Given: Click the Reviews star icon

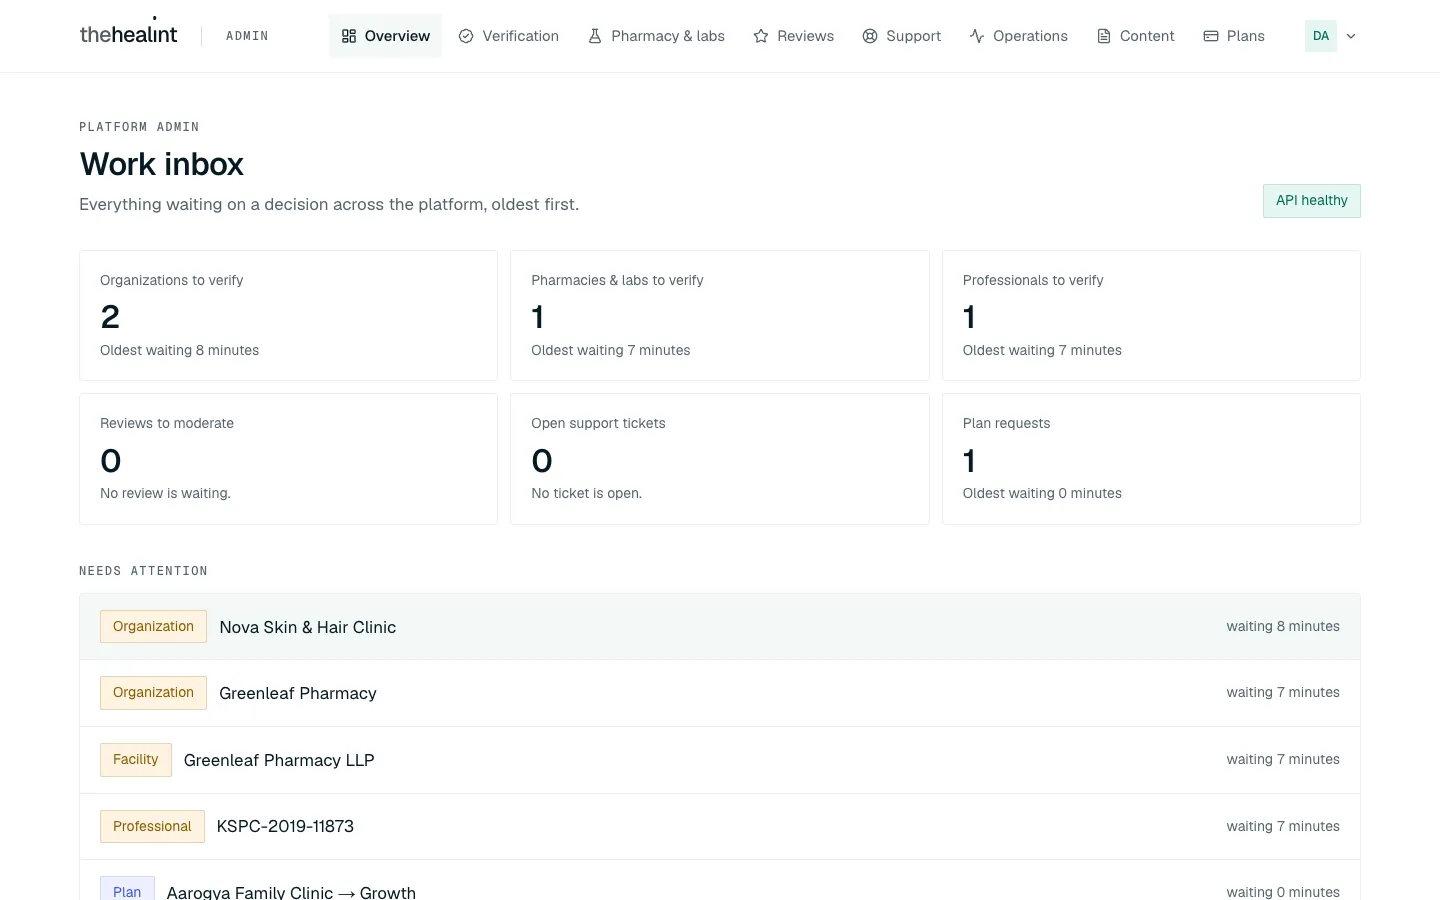Looking at the screenshot, I should [x=761, y=36].
